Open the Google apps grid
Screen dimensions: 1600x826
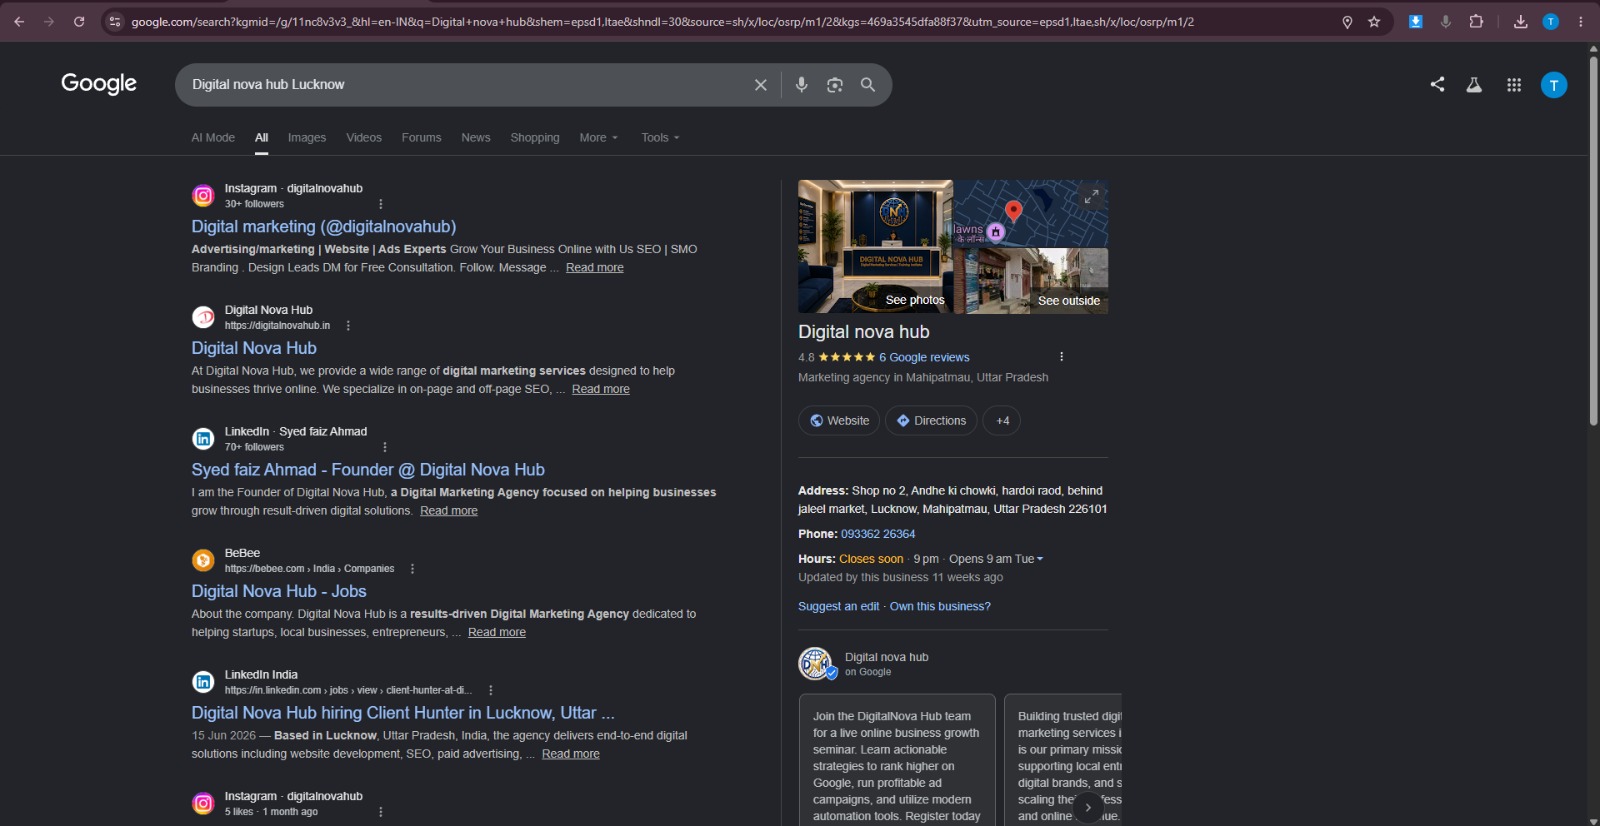pyautogui.click(x=1514, y=85)
